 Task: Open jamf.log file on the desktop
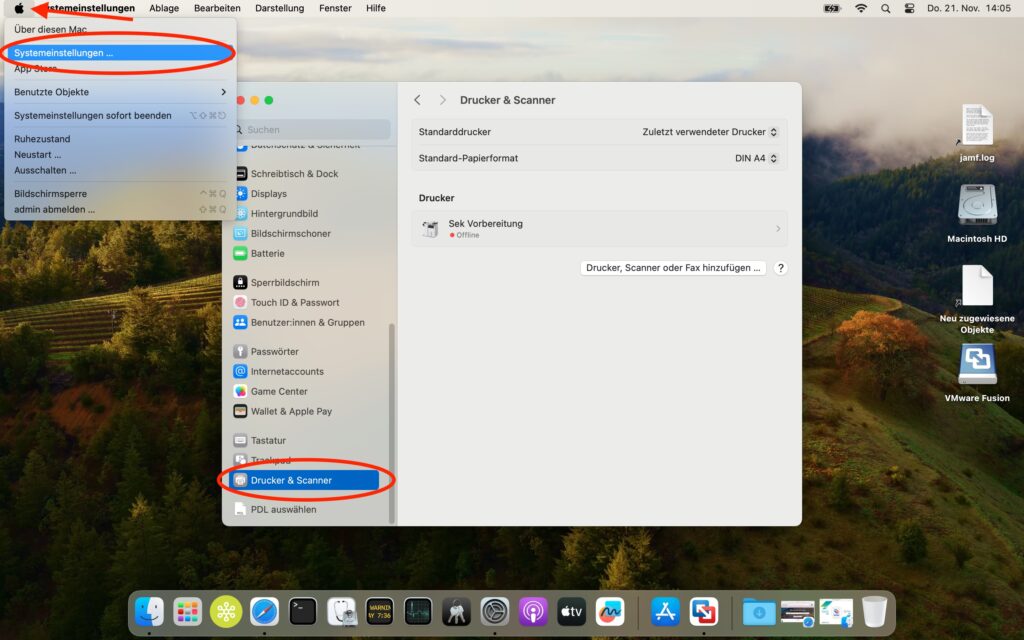976,128
